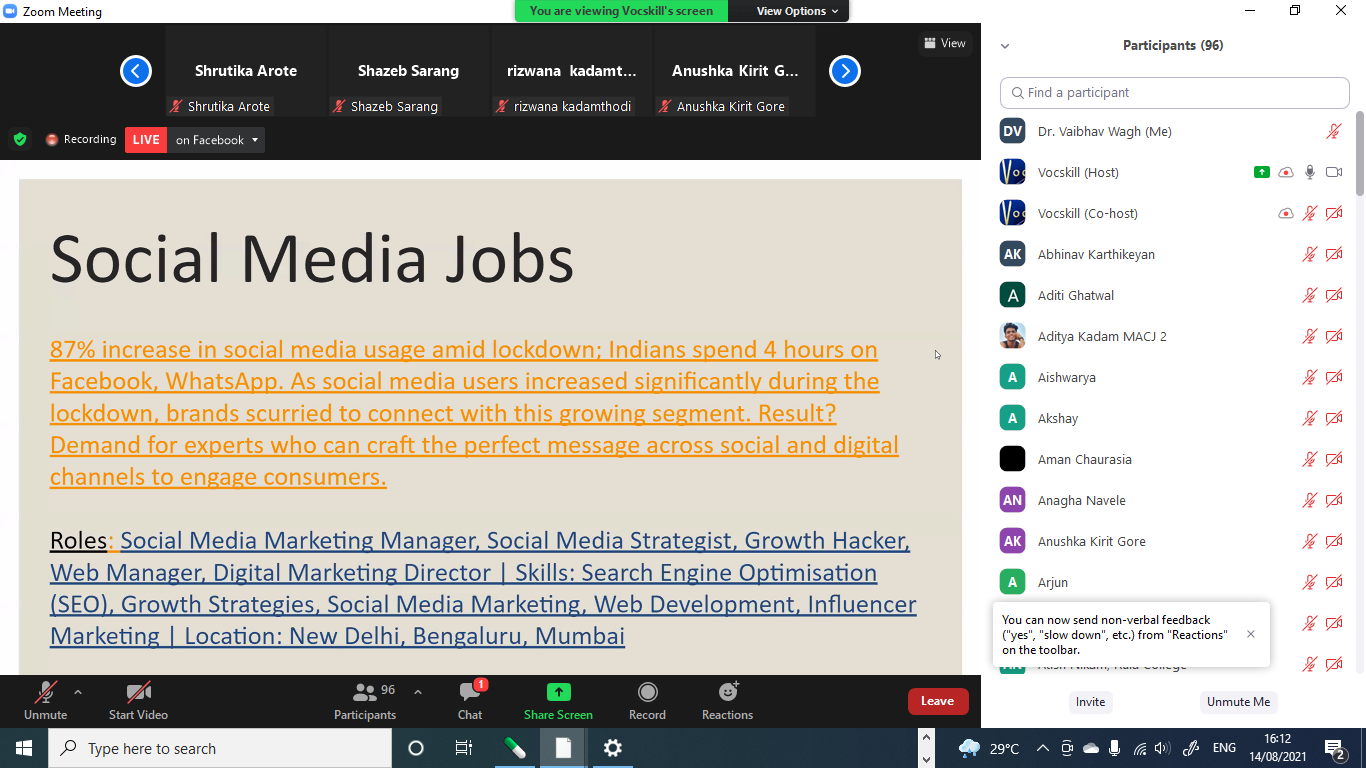Click the muted mic icon for Dr. Vaibhav Wagh
The image size is (1366, 768).
tap(1334, 132)
